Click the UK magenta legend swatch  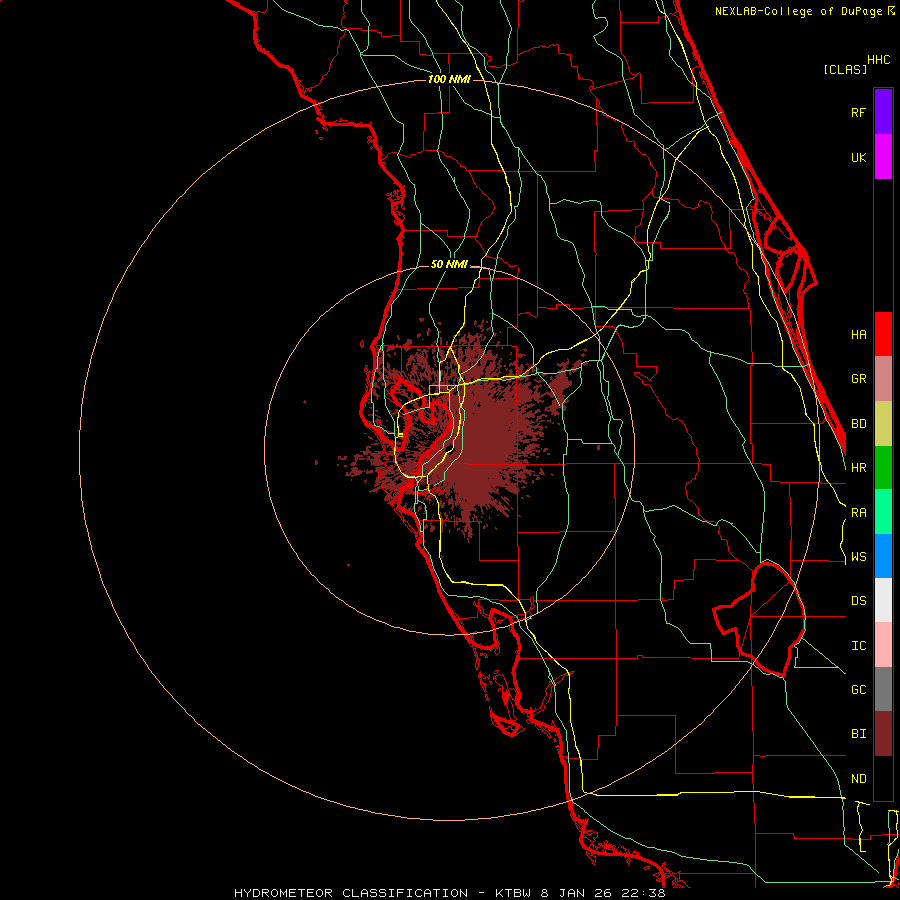coord(883,157)
